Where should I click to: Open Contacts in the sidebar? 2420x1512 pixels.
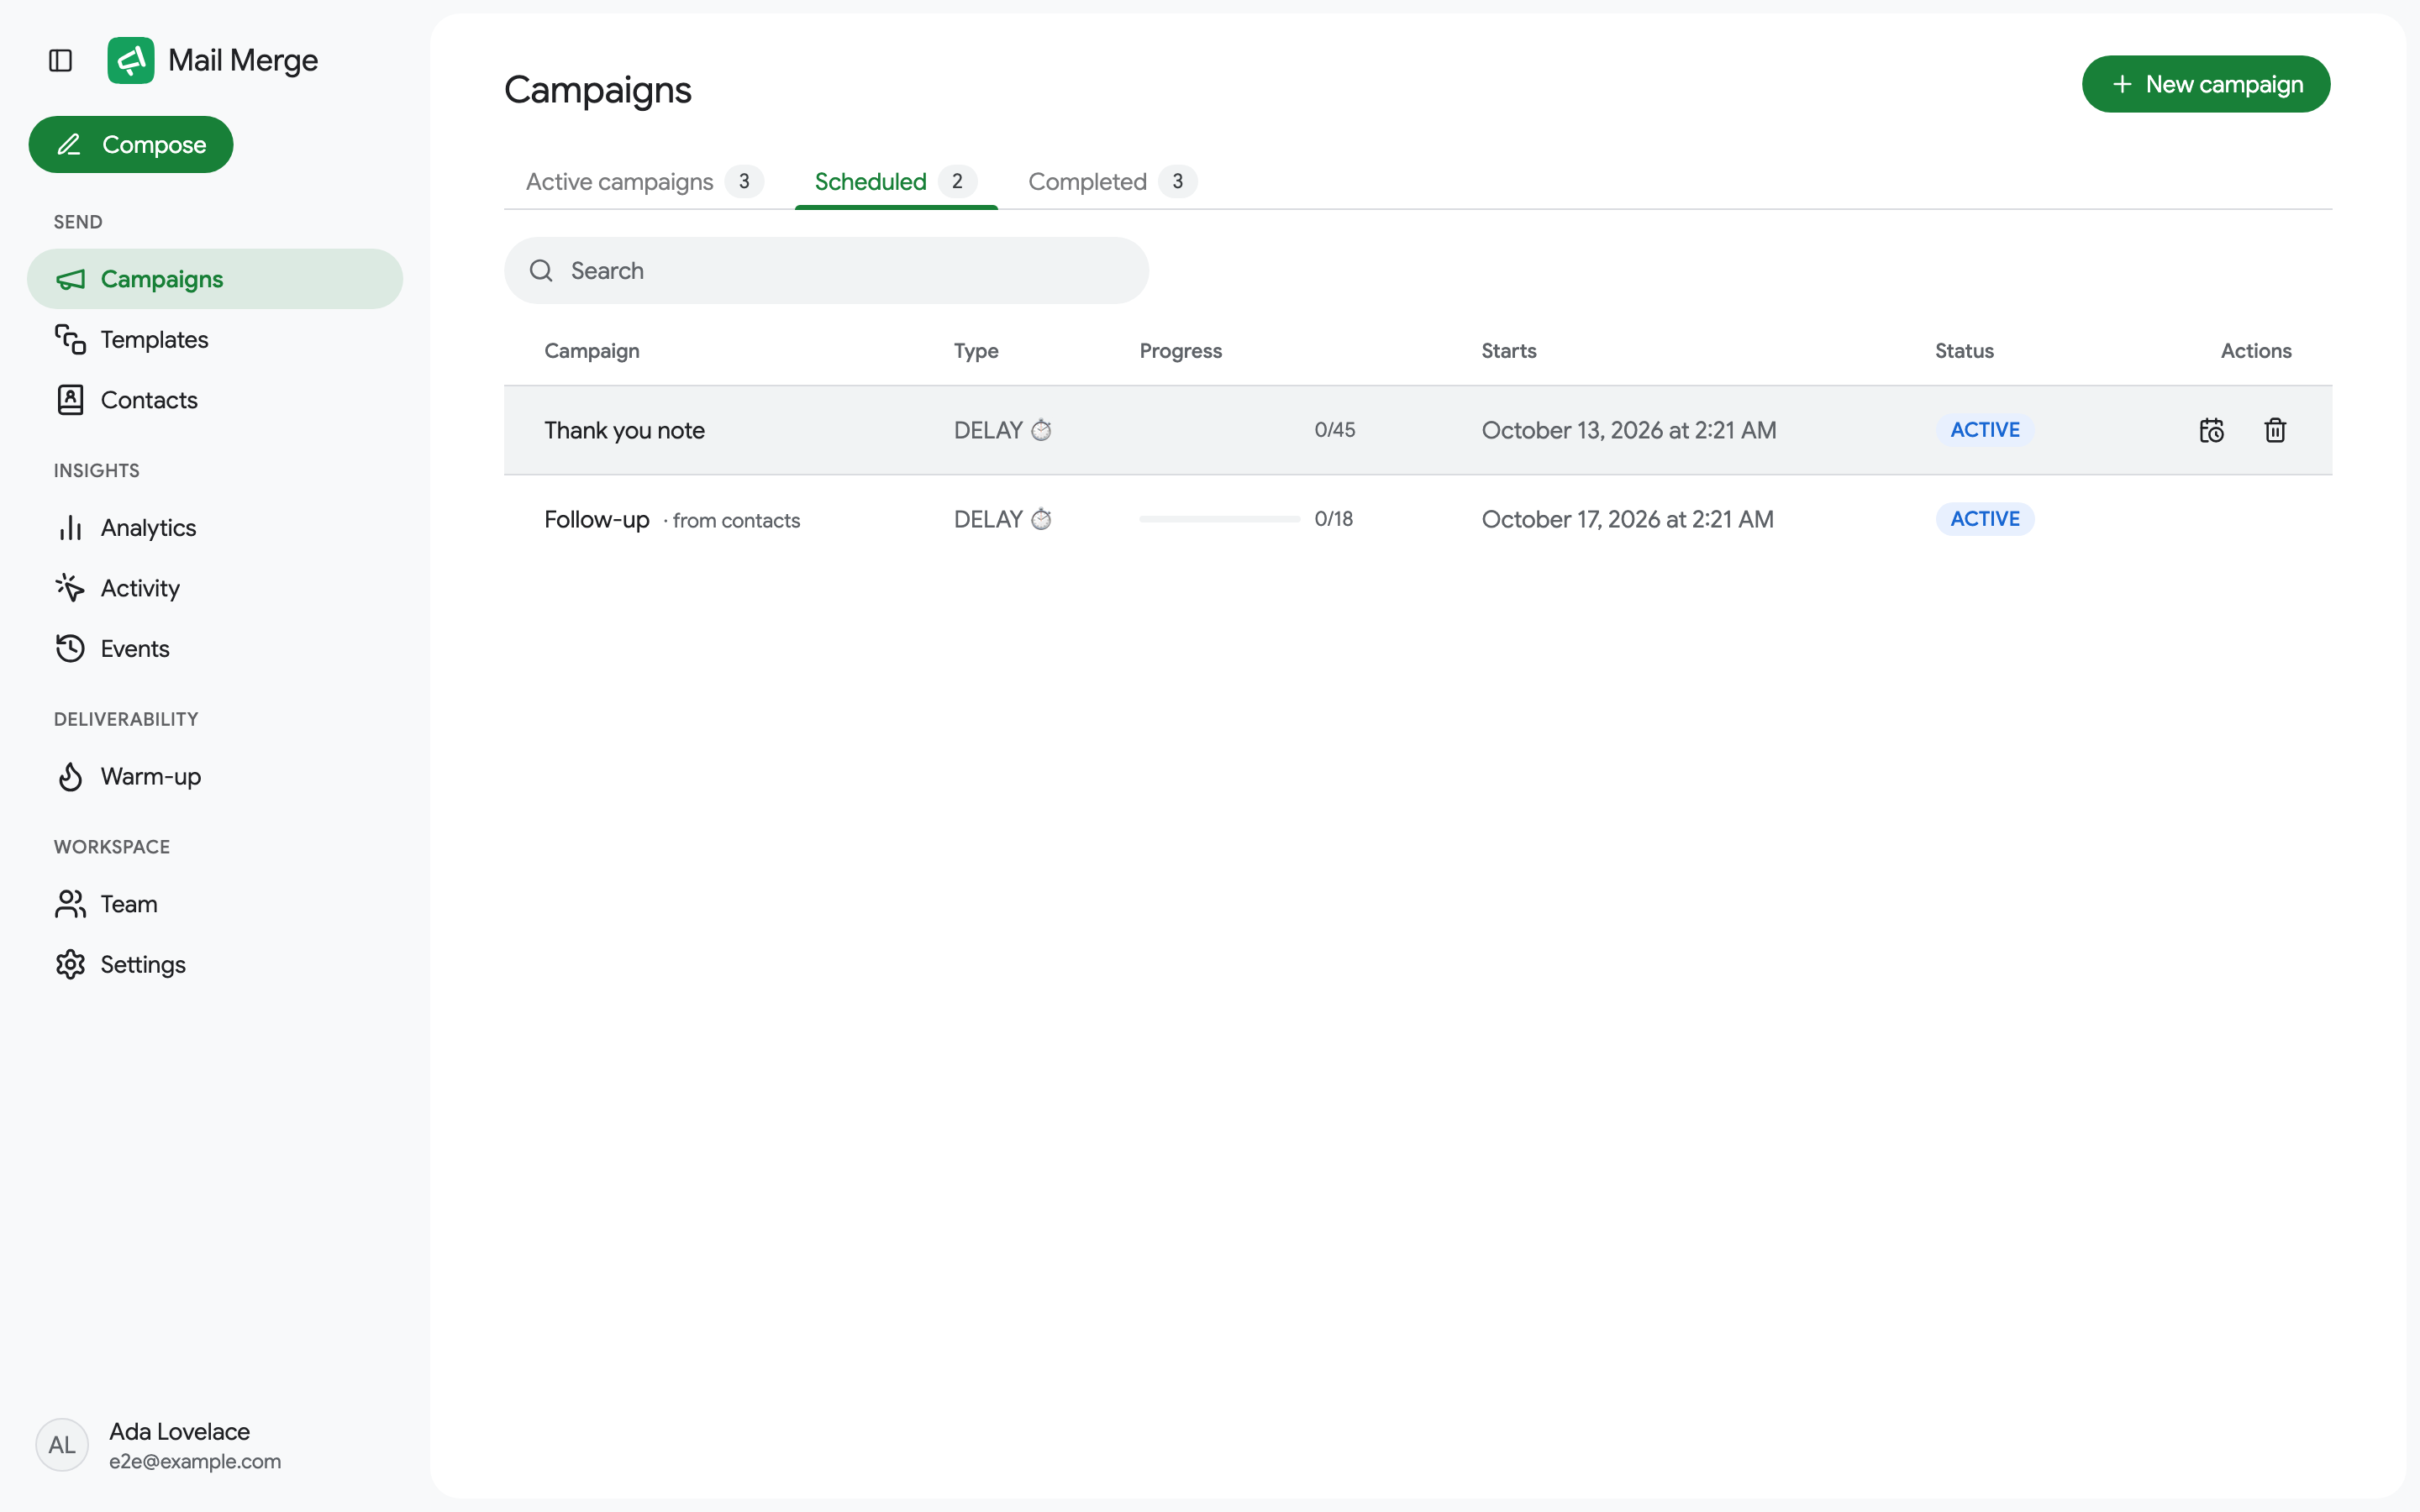pyautogui.click(x=215, y=400)
